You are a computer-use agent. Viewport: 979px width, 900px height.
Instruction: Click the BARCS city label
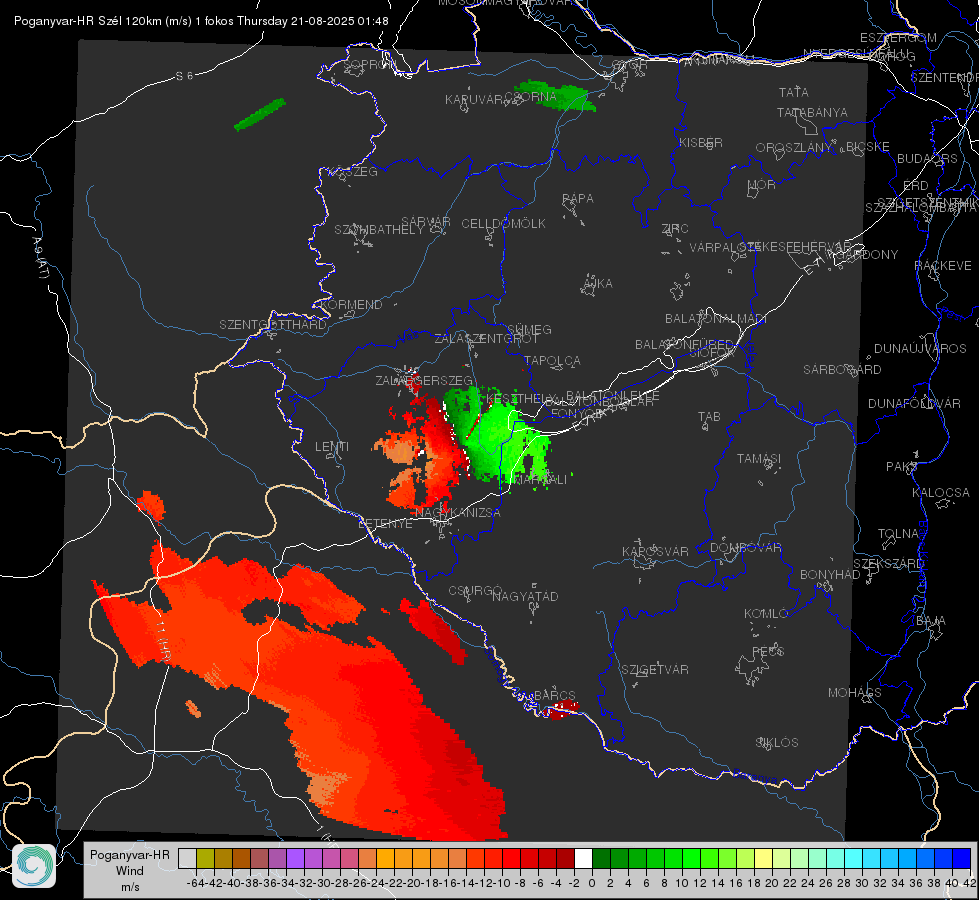pos(554,696)
